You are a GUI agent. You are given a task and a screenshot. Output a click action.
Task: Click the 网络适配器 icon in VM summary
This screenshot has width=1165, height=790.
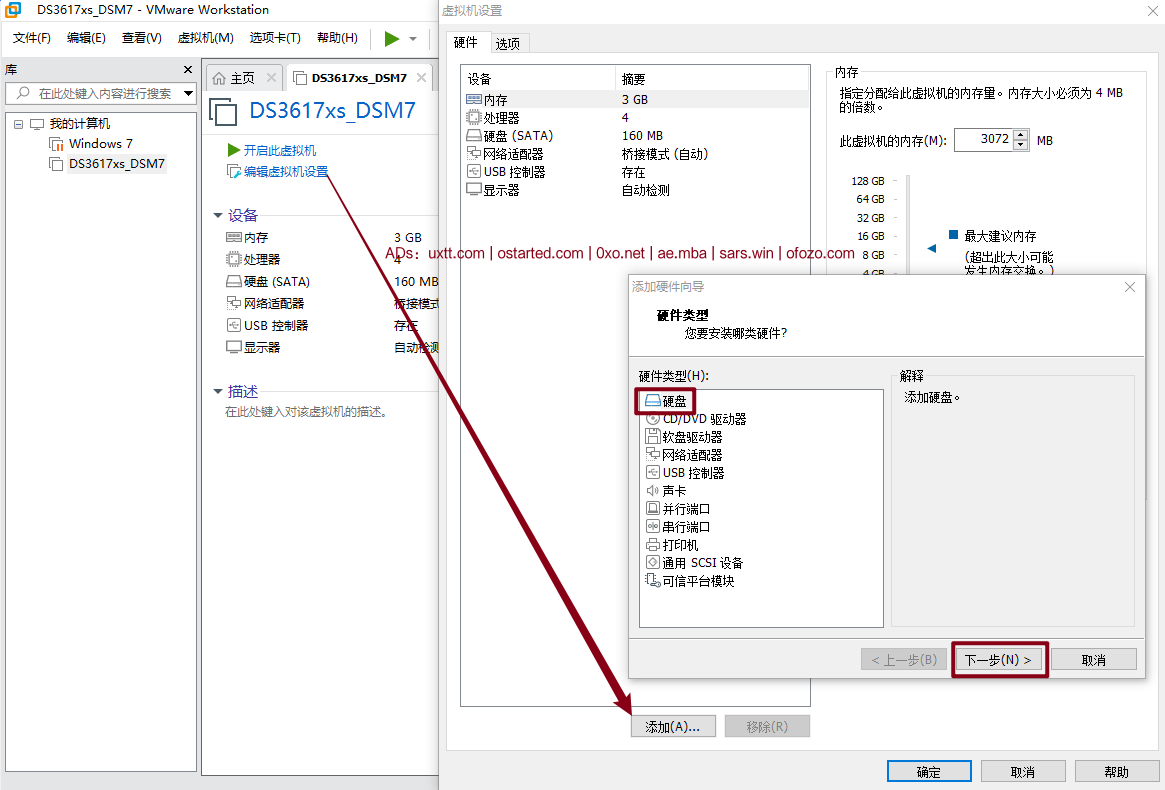[233, 303]
